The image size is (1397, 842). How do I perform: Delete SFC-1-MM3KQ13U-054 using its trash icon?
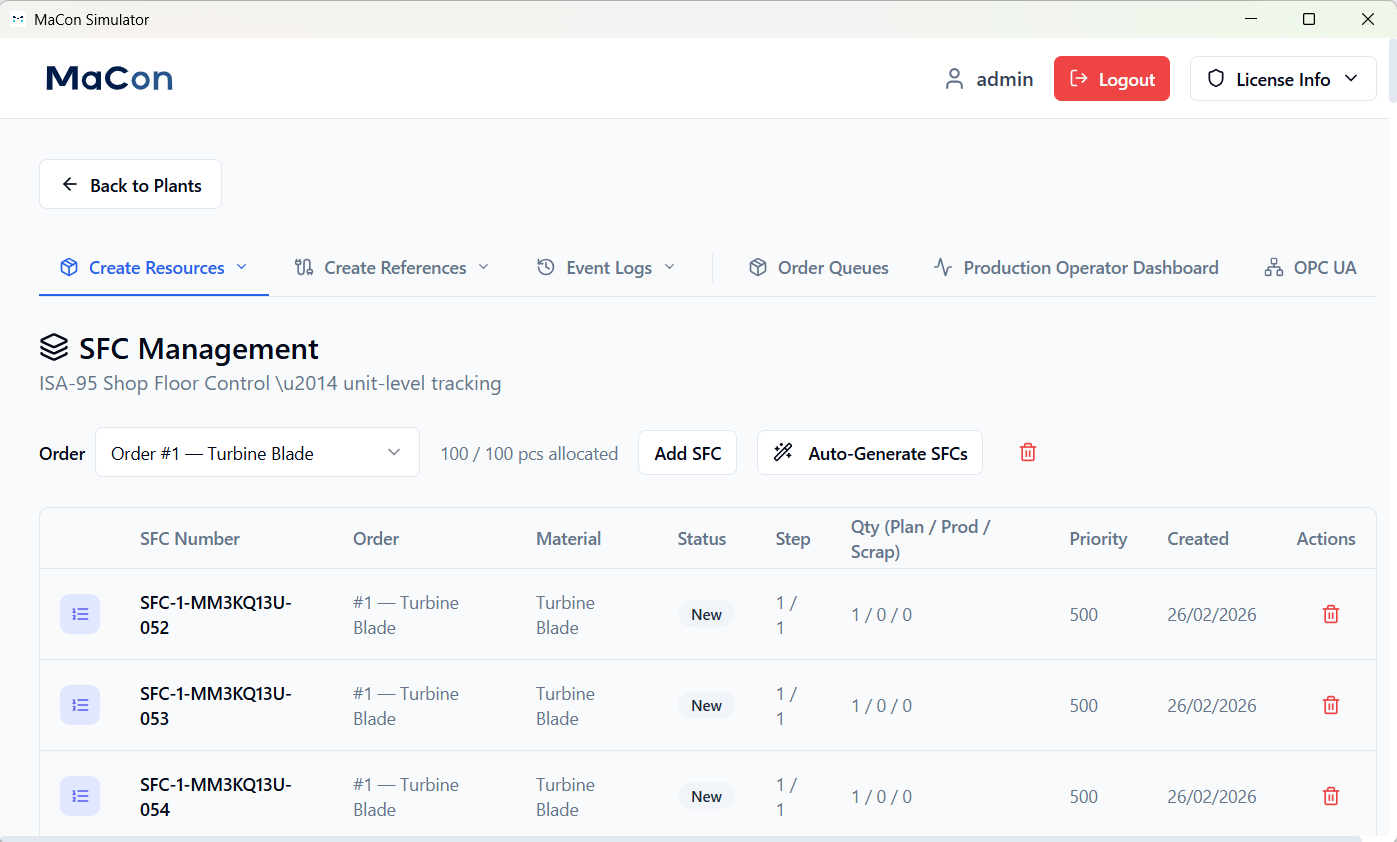[1330, 797]
